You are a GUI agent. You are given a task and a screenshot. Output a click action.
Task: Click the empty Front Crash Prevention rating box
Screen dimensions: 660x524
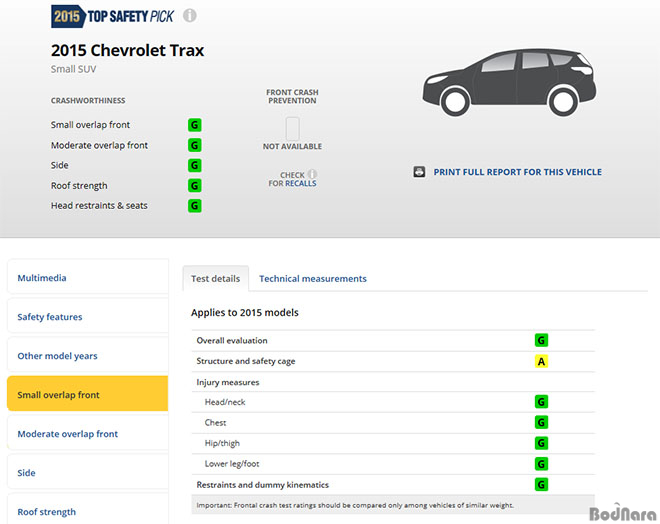tap(293, 128)
